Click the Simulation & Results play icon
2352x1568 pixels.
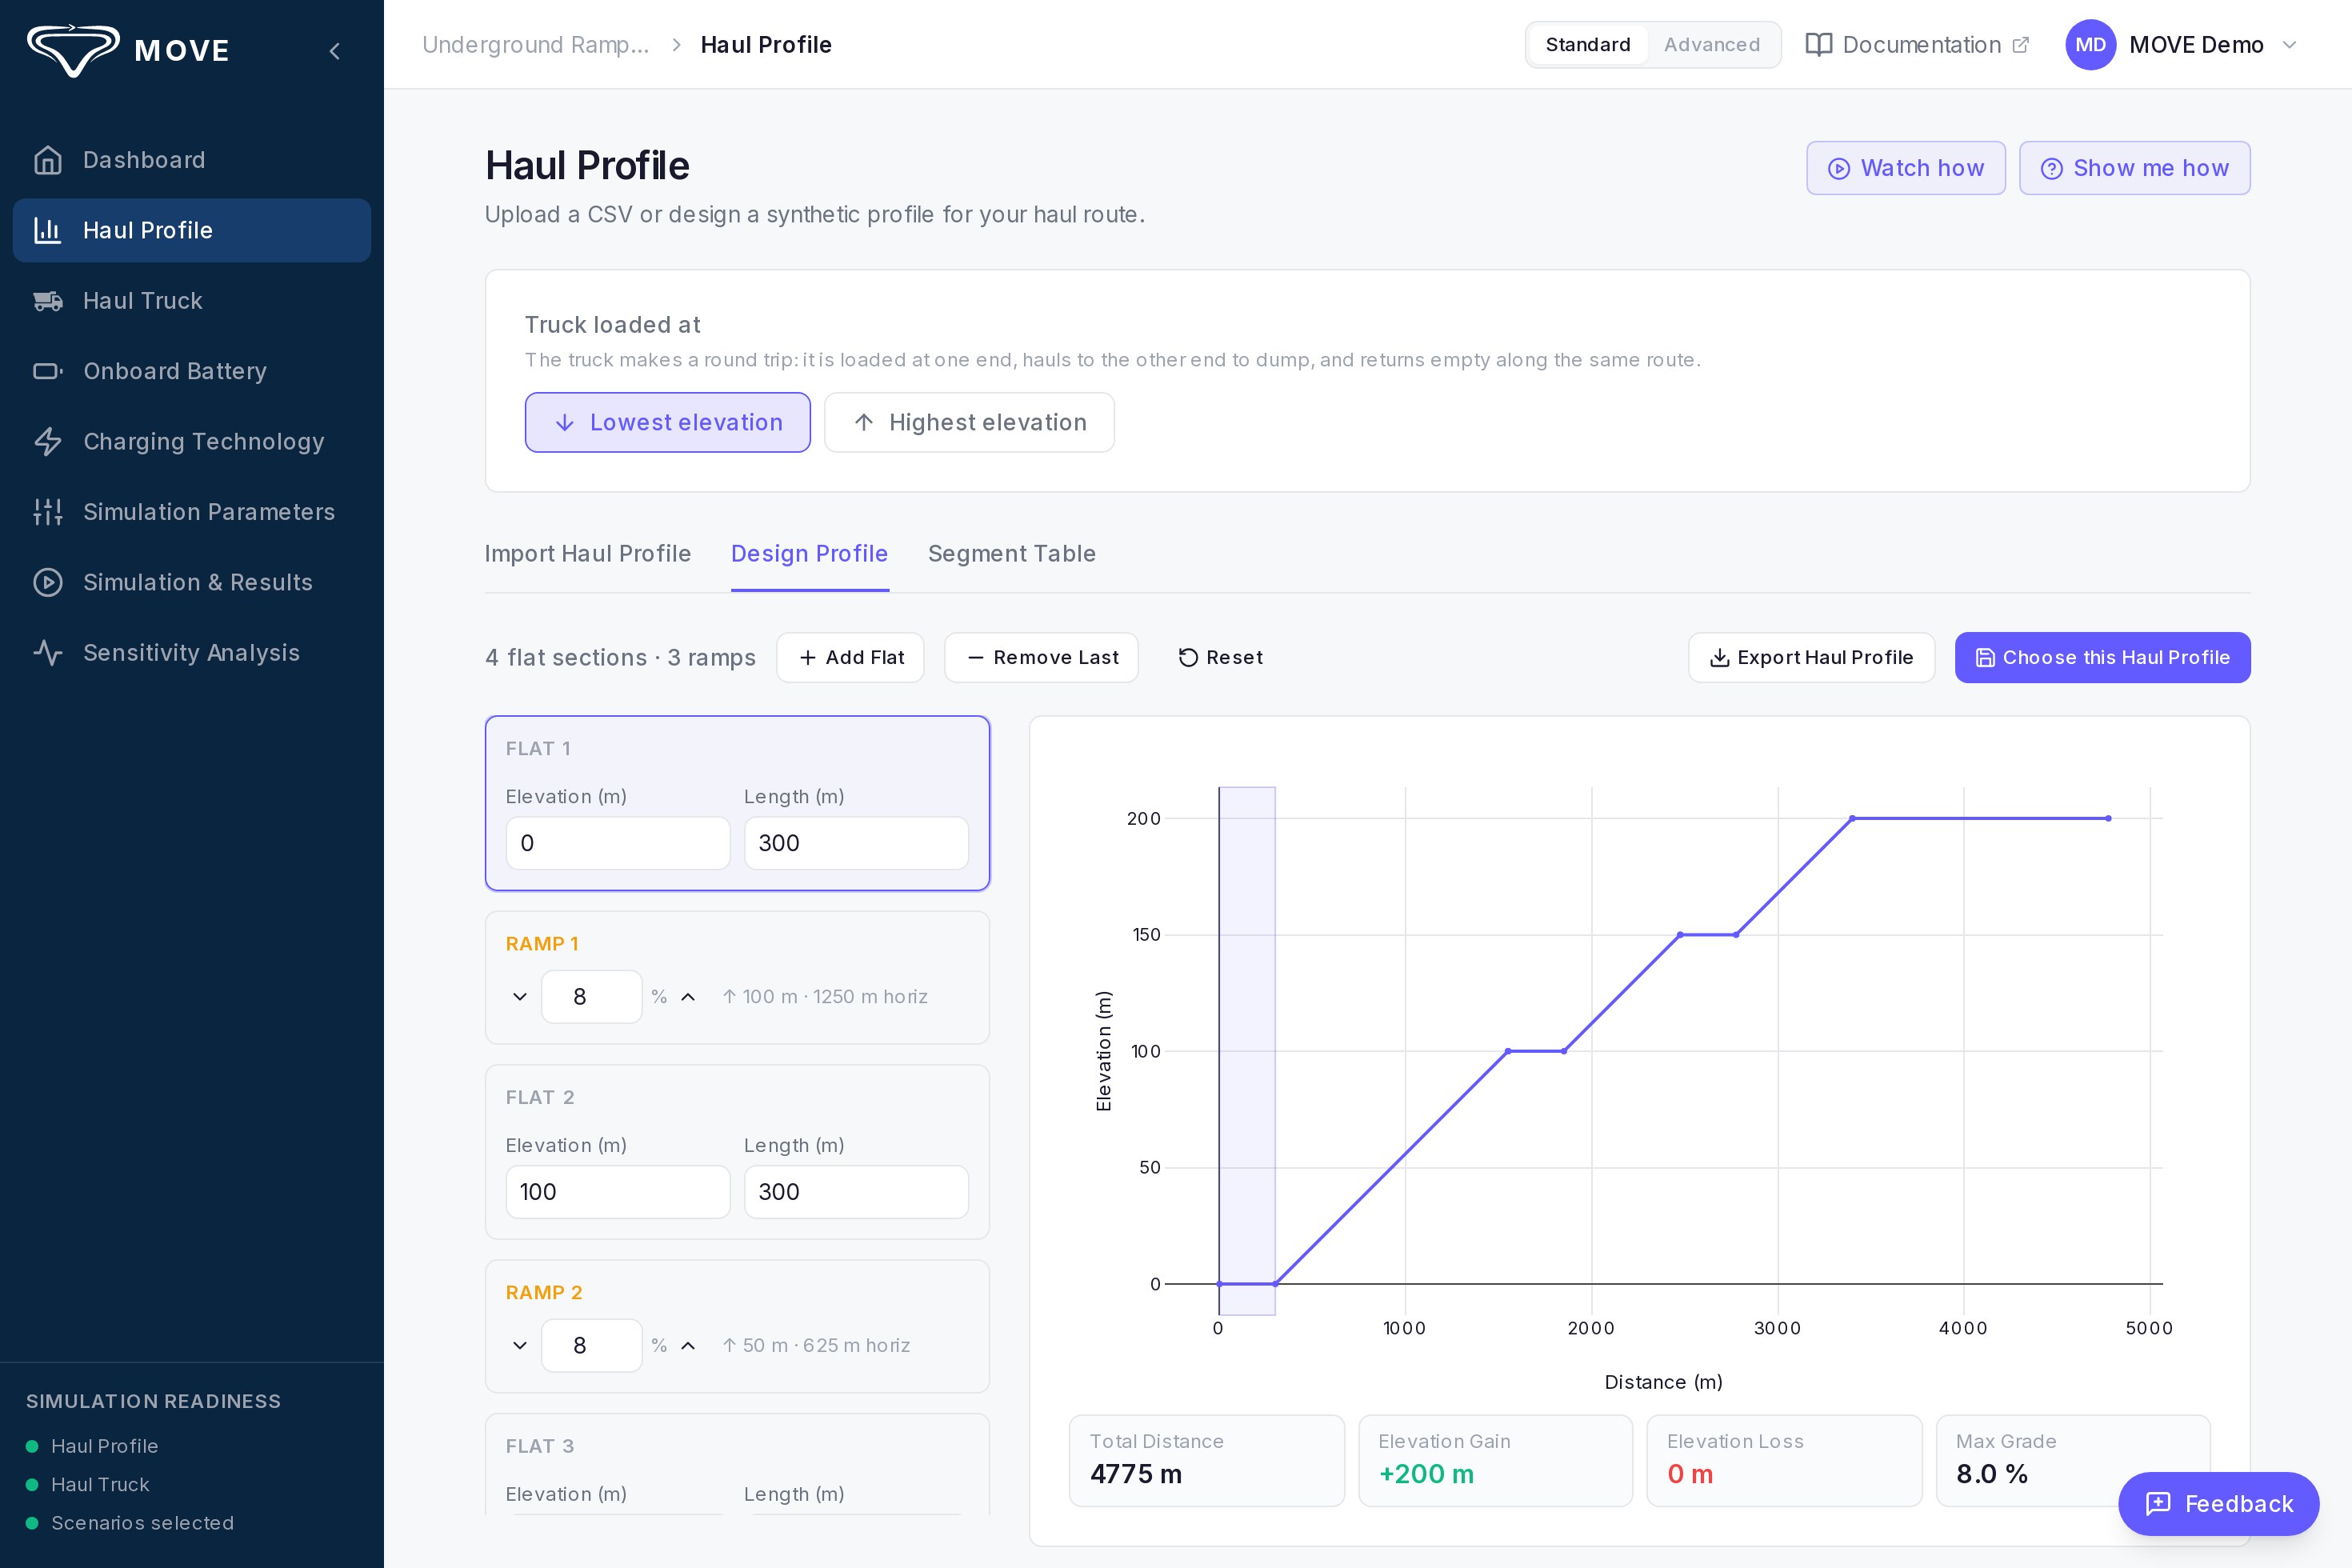48,582
